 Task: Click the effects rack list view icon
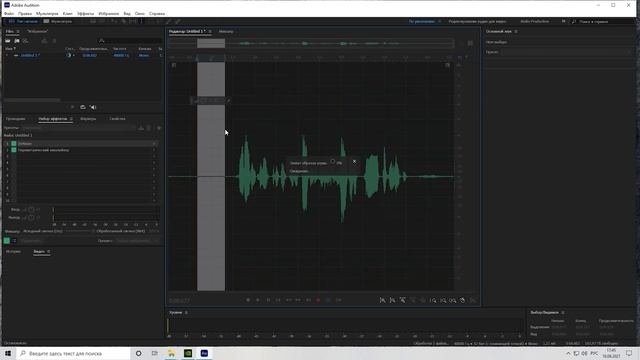(14, 241)
